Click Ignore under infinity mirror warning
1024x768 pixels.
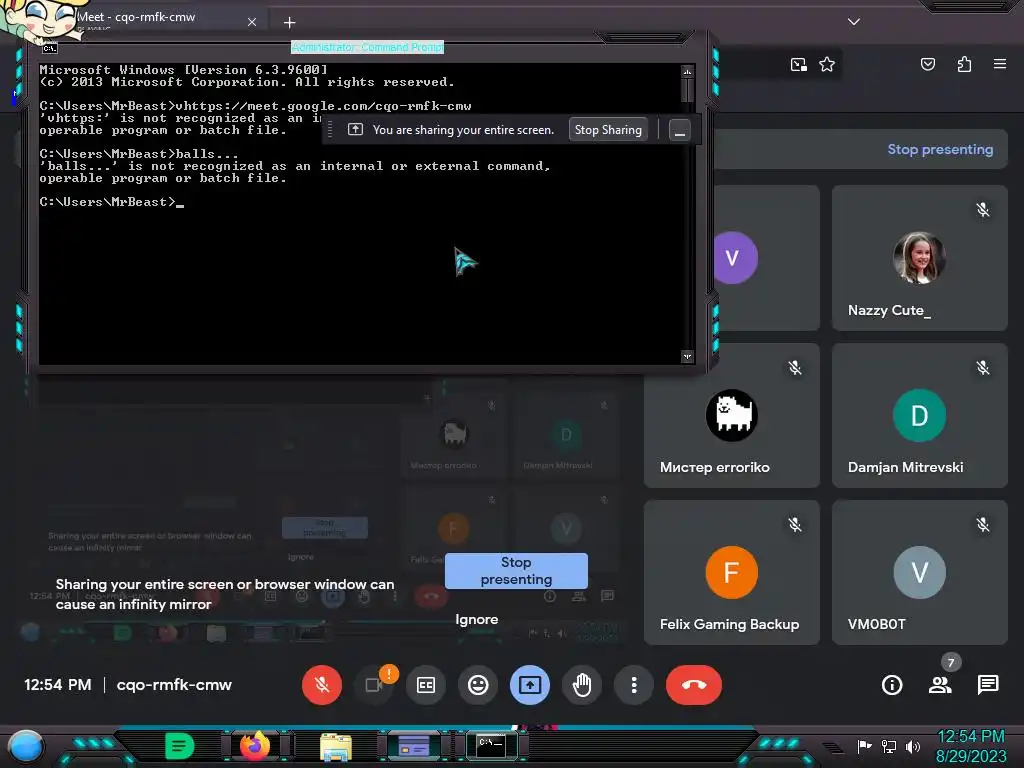point(477,619)
